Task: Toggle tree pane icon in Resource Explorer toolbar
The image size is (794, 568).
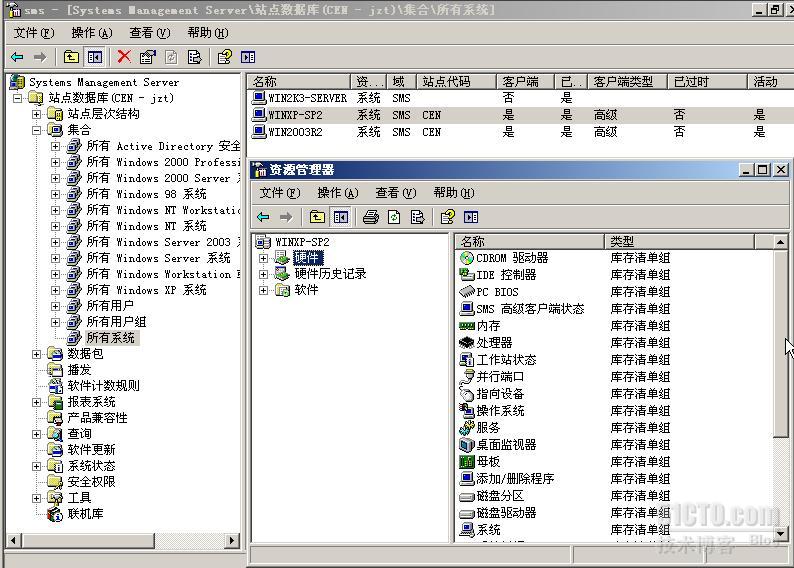Action: [x=341, y=217]
